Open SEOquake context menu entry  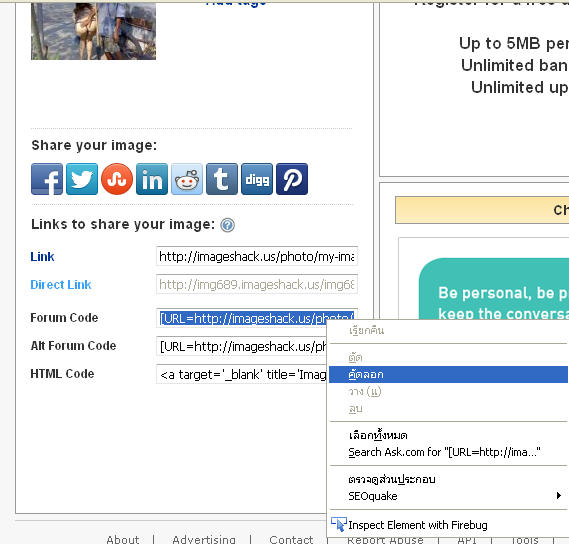coord(448,496)
